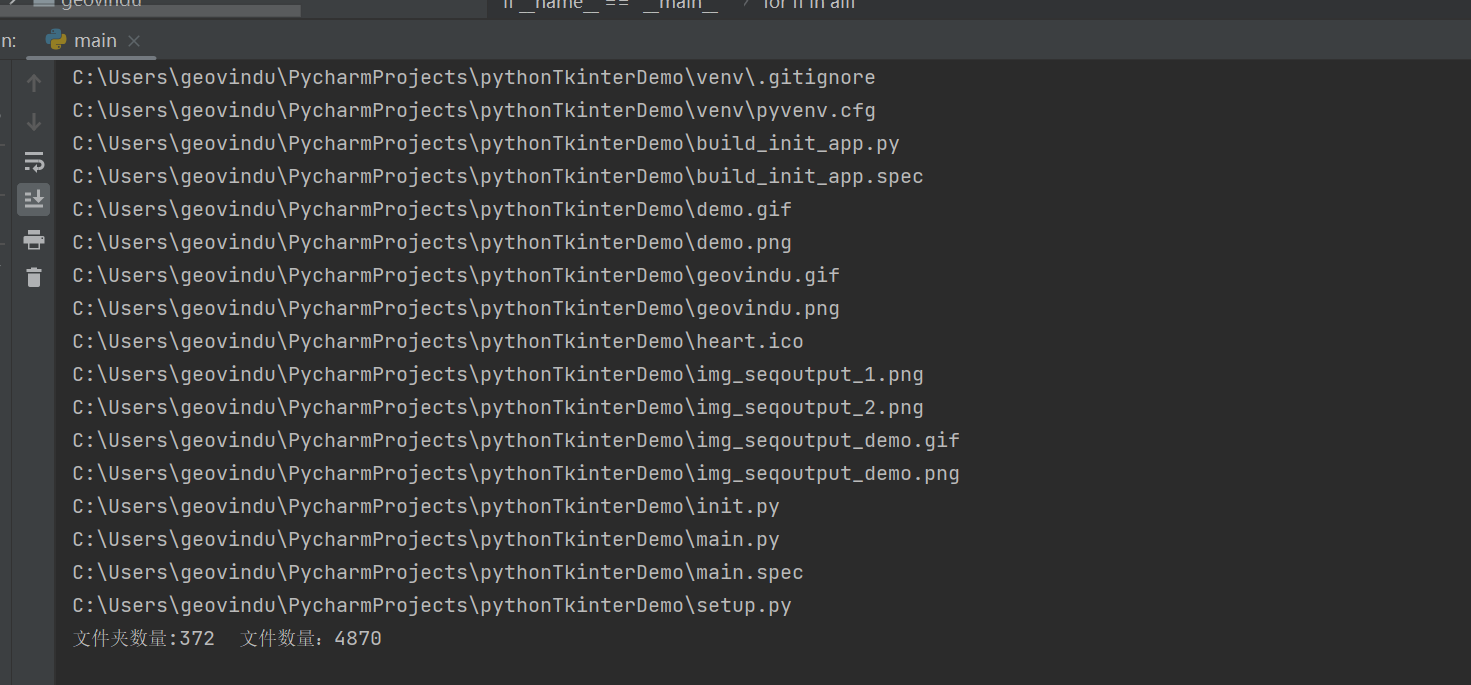The image size is (1471, 685).
Task: Click the up the stack trace arrow
Action: point(34,83)
